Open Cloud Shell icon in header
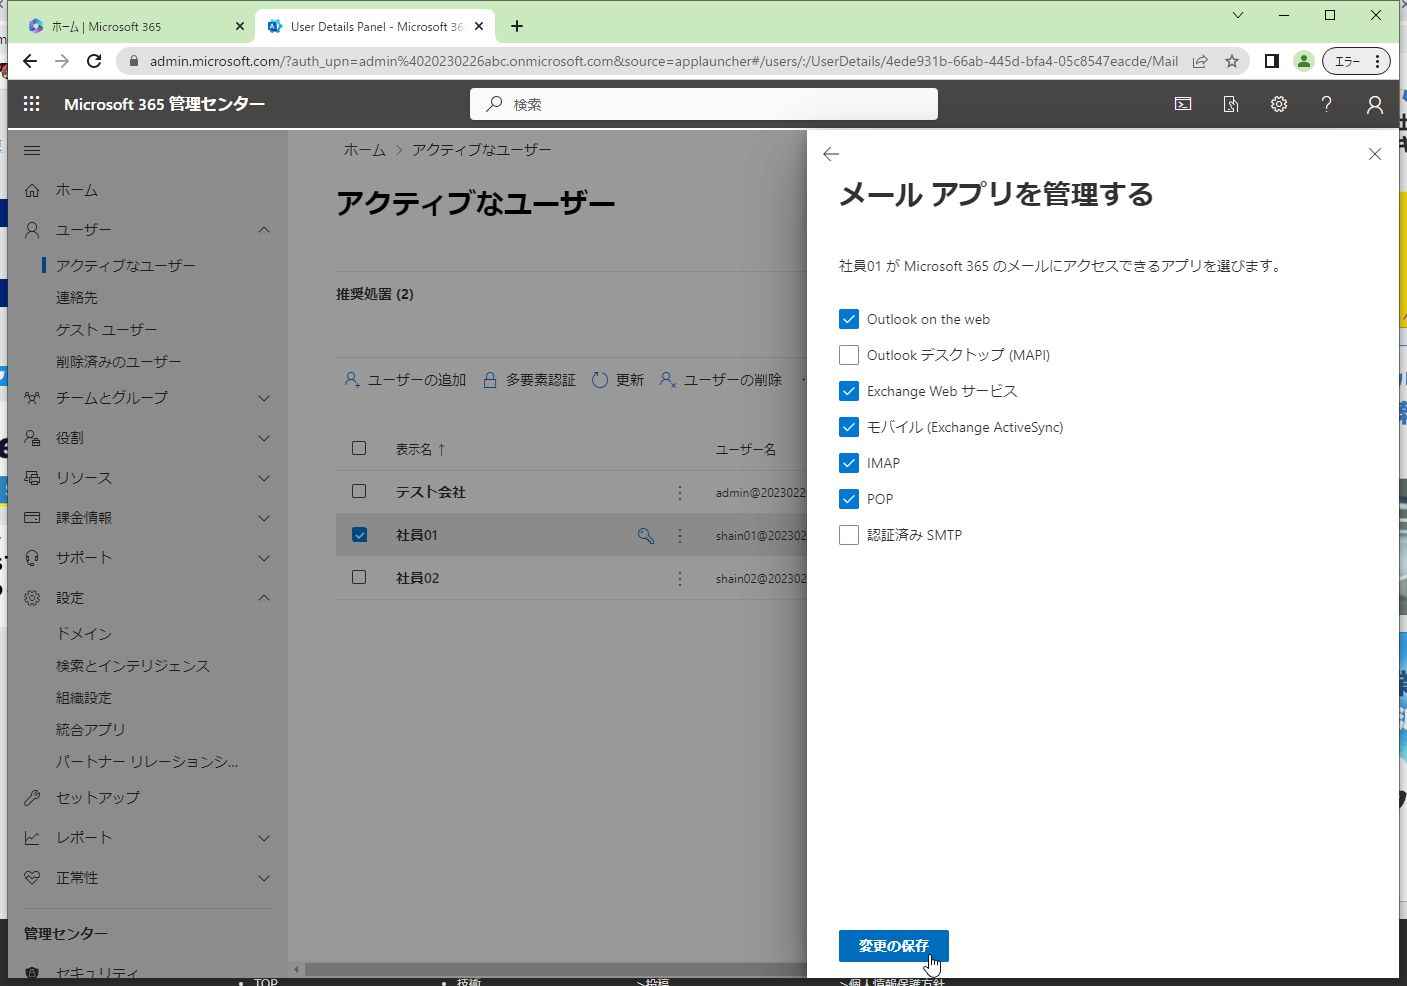 point(1183,104)
